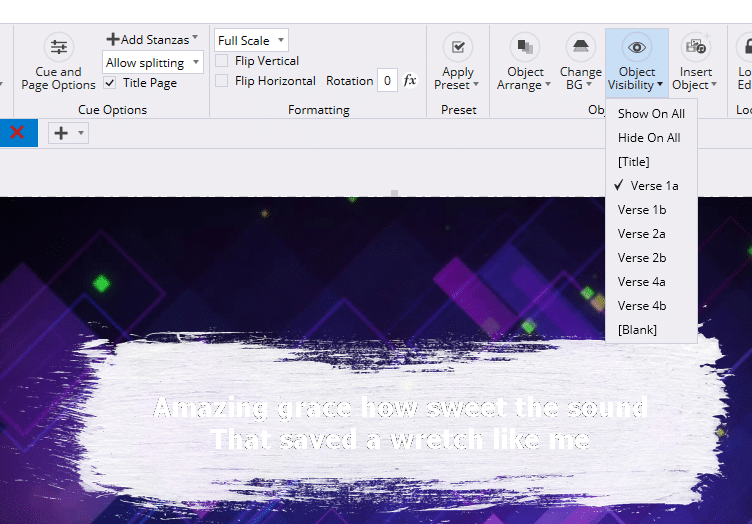Click the plus add button

click(x=61, y=133)
